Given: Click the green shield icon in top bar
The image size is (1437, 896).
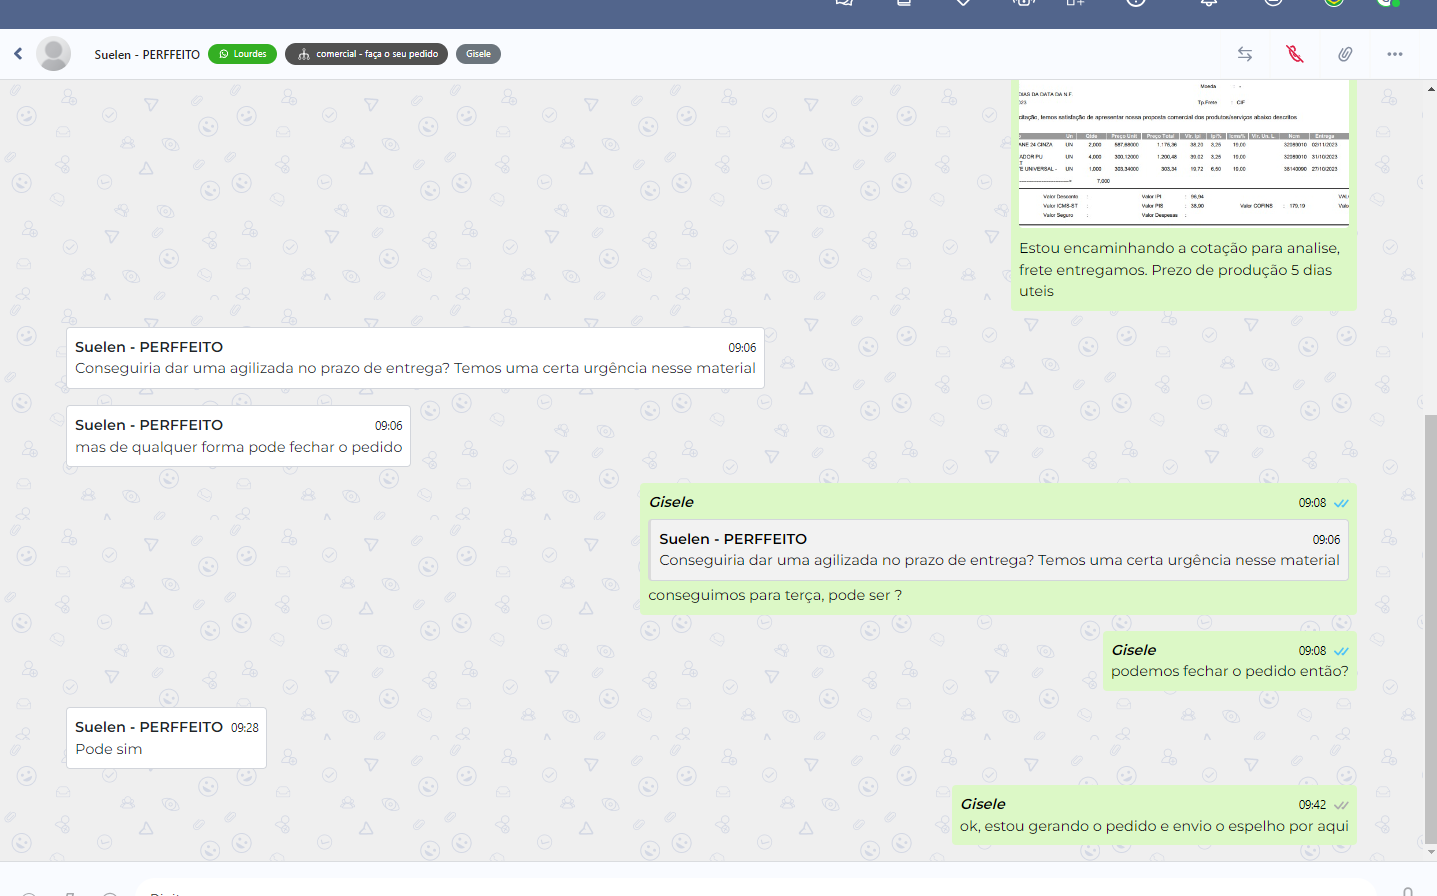Looking at the screenshot, I should 1333,3.
